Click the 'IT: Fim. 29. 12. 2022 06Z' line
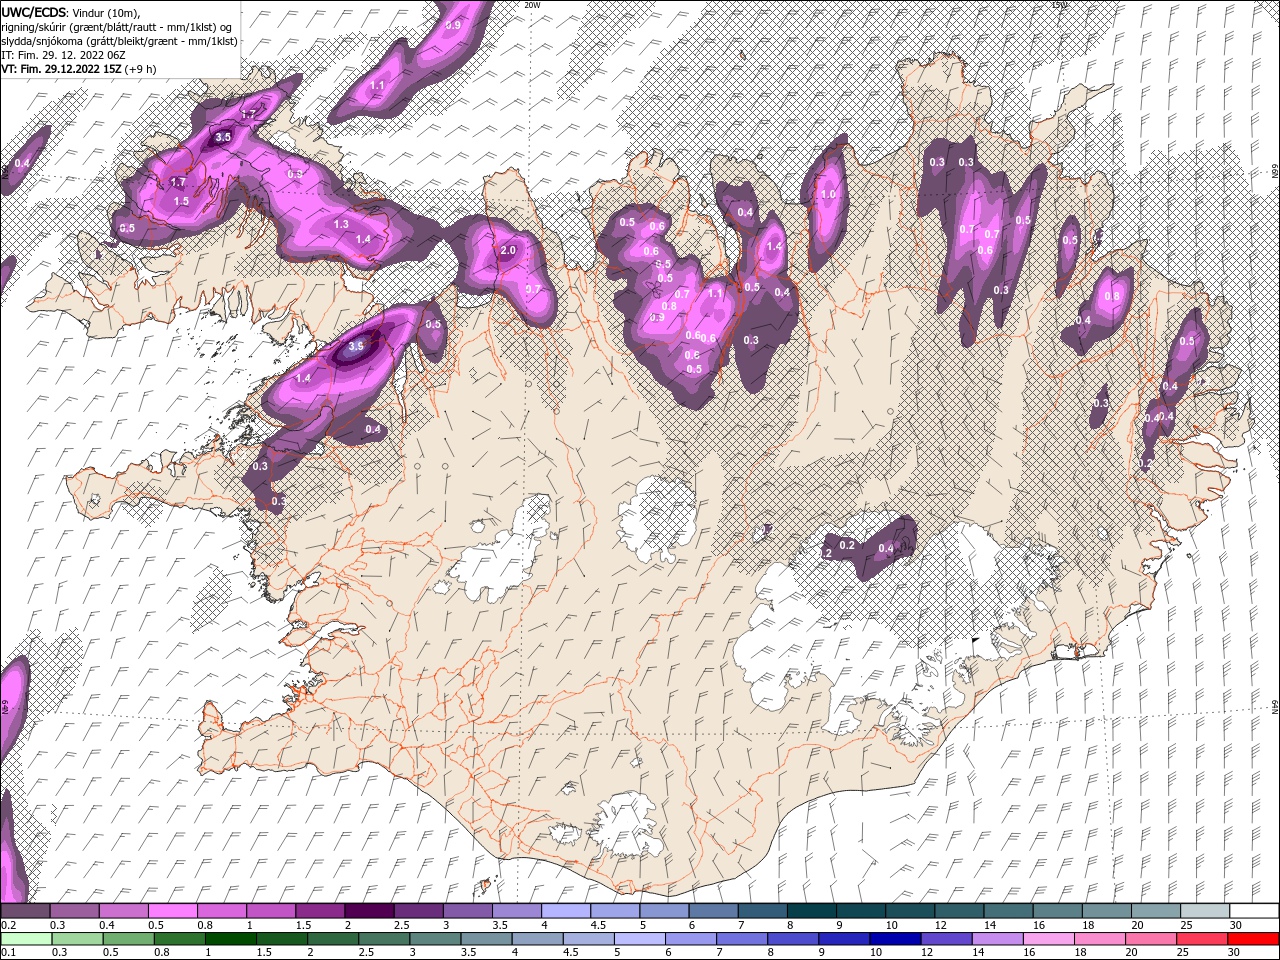1280x960 pixels. pos(63,55)
